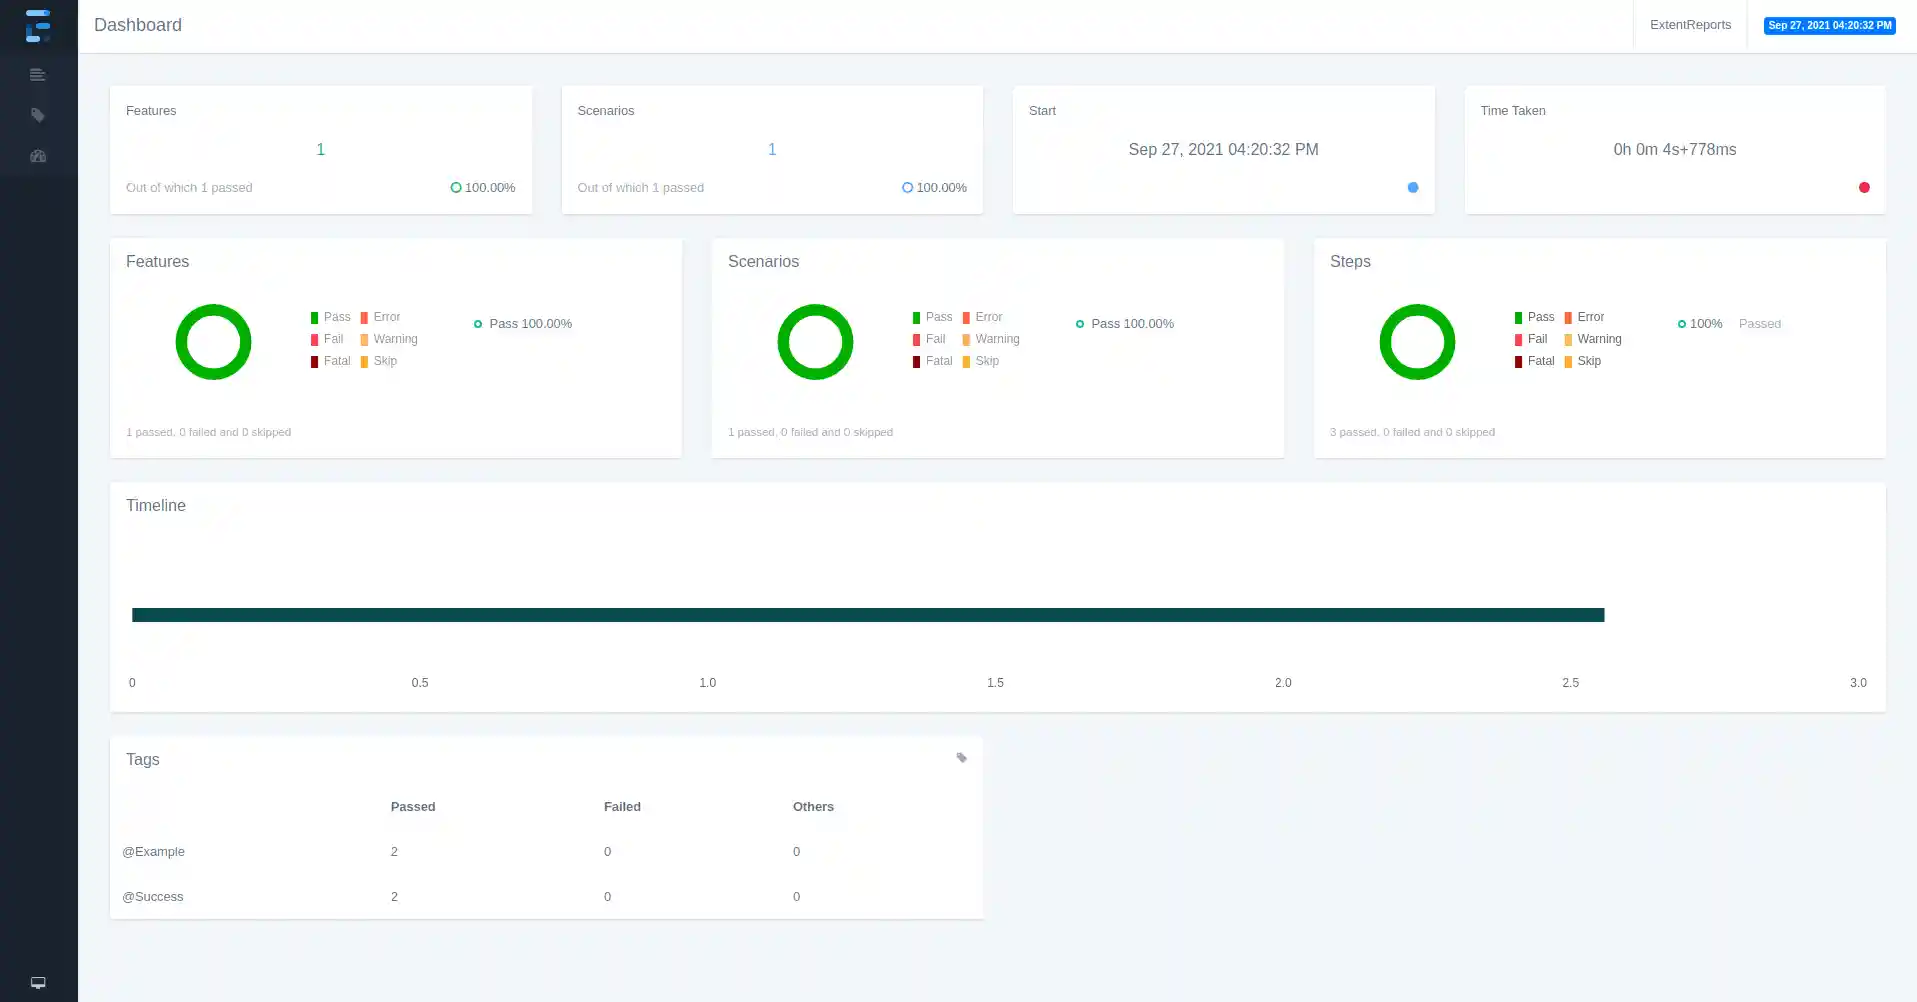Click the Dashboard page heading
Screen dimensions: 1917x1002
[137, 25]
